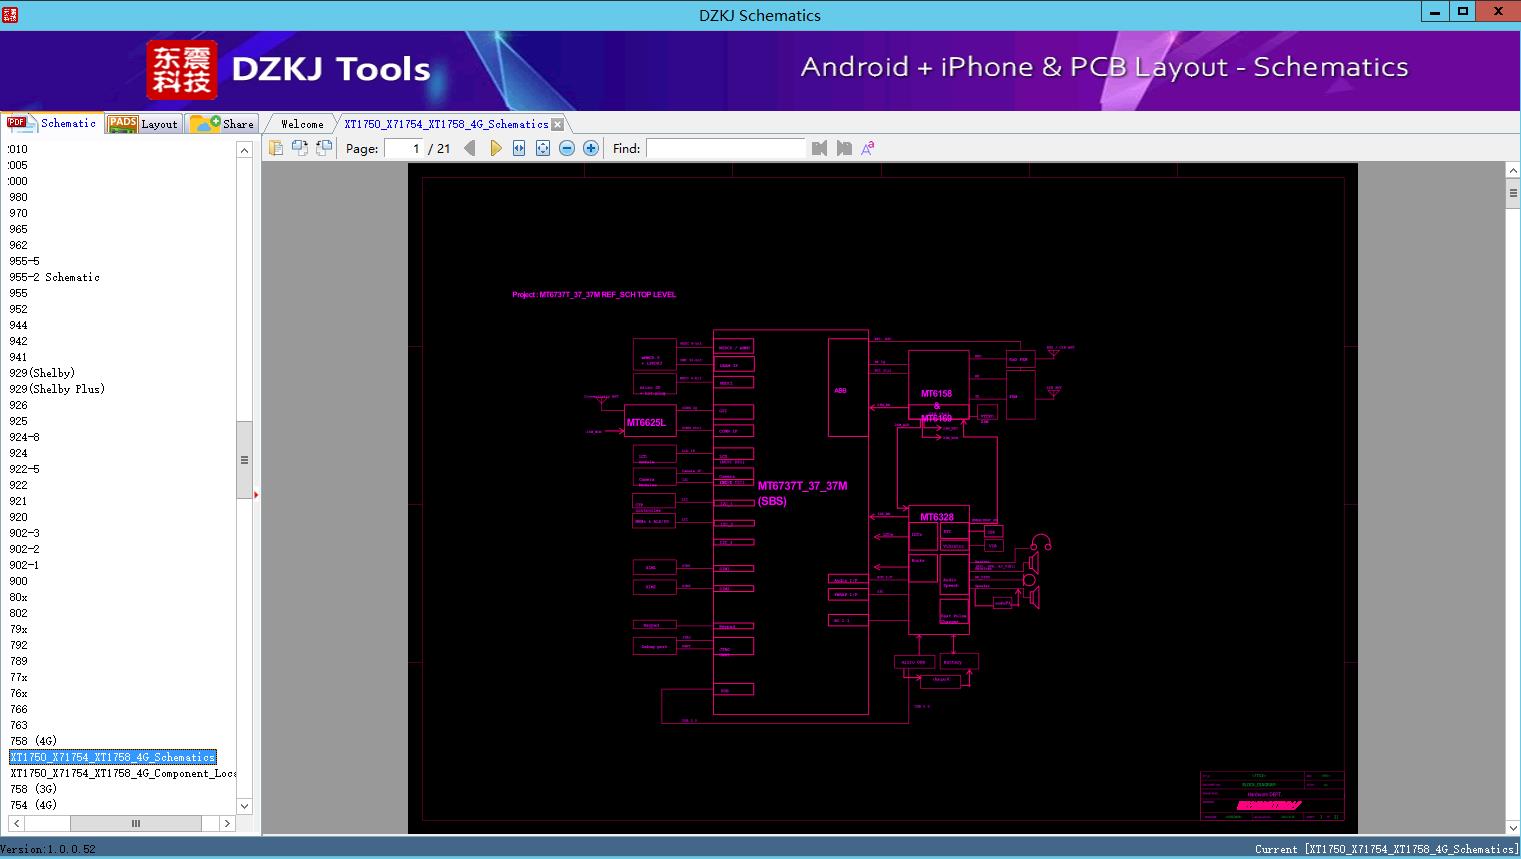This screenshot has height=859, width=1521.
Task: Click the fit page icon
Action: pos(543,148)
